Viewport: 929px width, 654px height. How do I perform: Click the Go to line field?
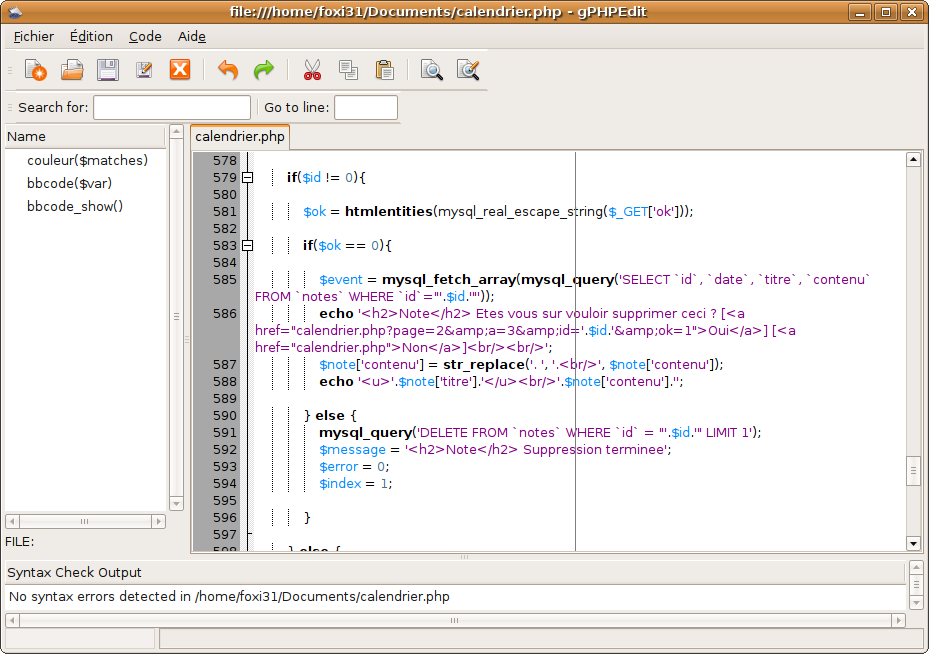tap(366, 108)
